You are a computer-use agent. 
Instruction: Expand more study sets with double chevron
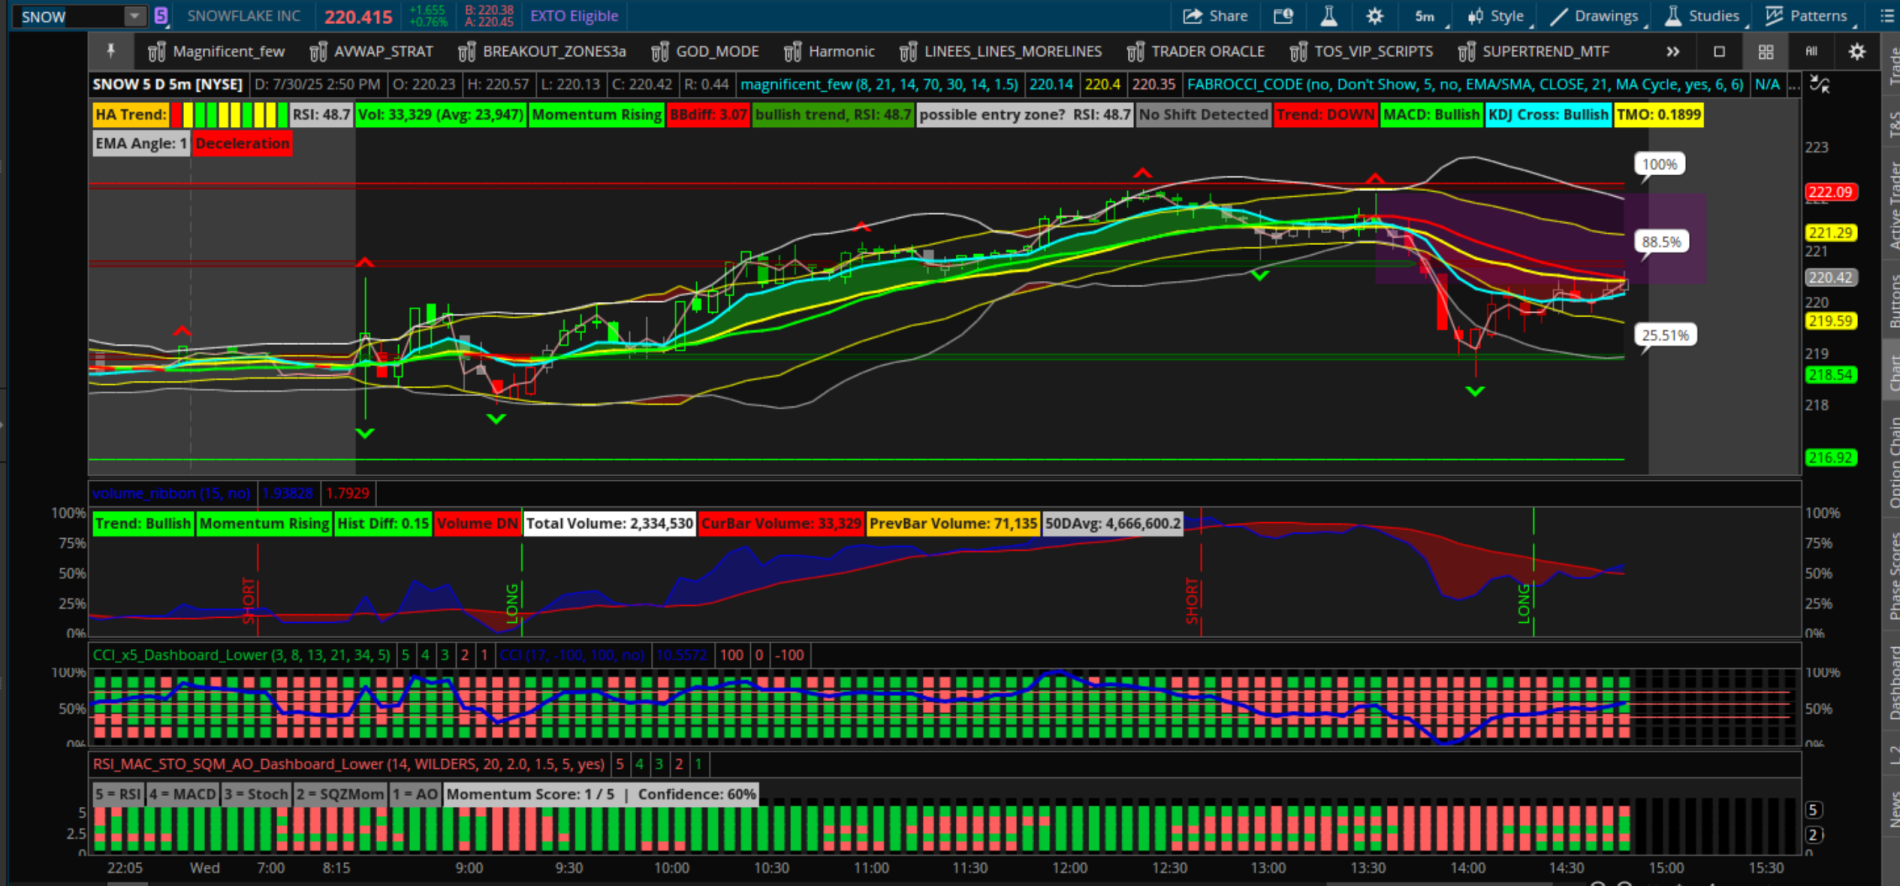1673,51
